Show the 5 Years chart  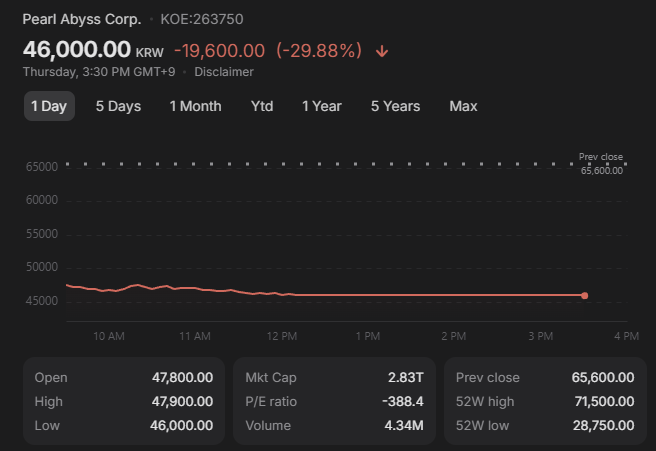(395, 106)
